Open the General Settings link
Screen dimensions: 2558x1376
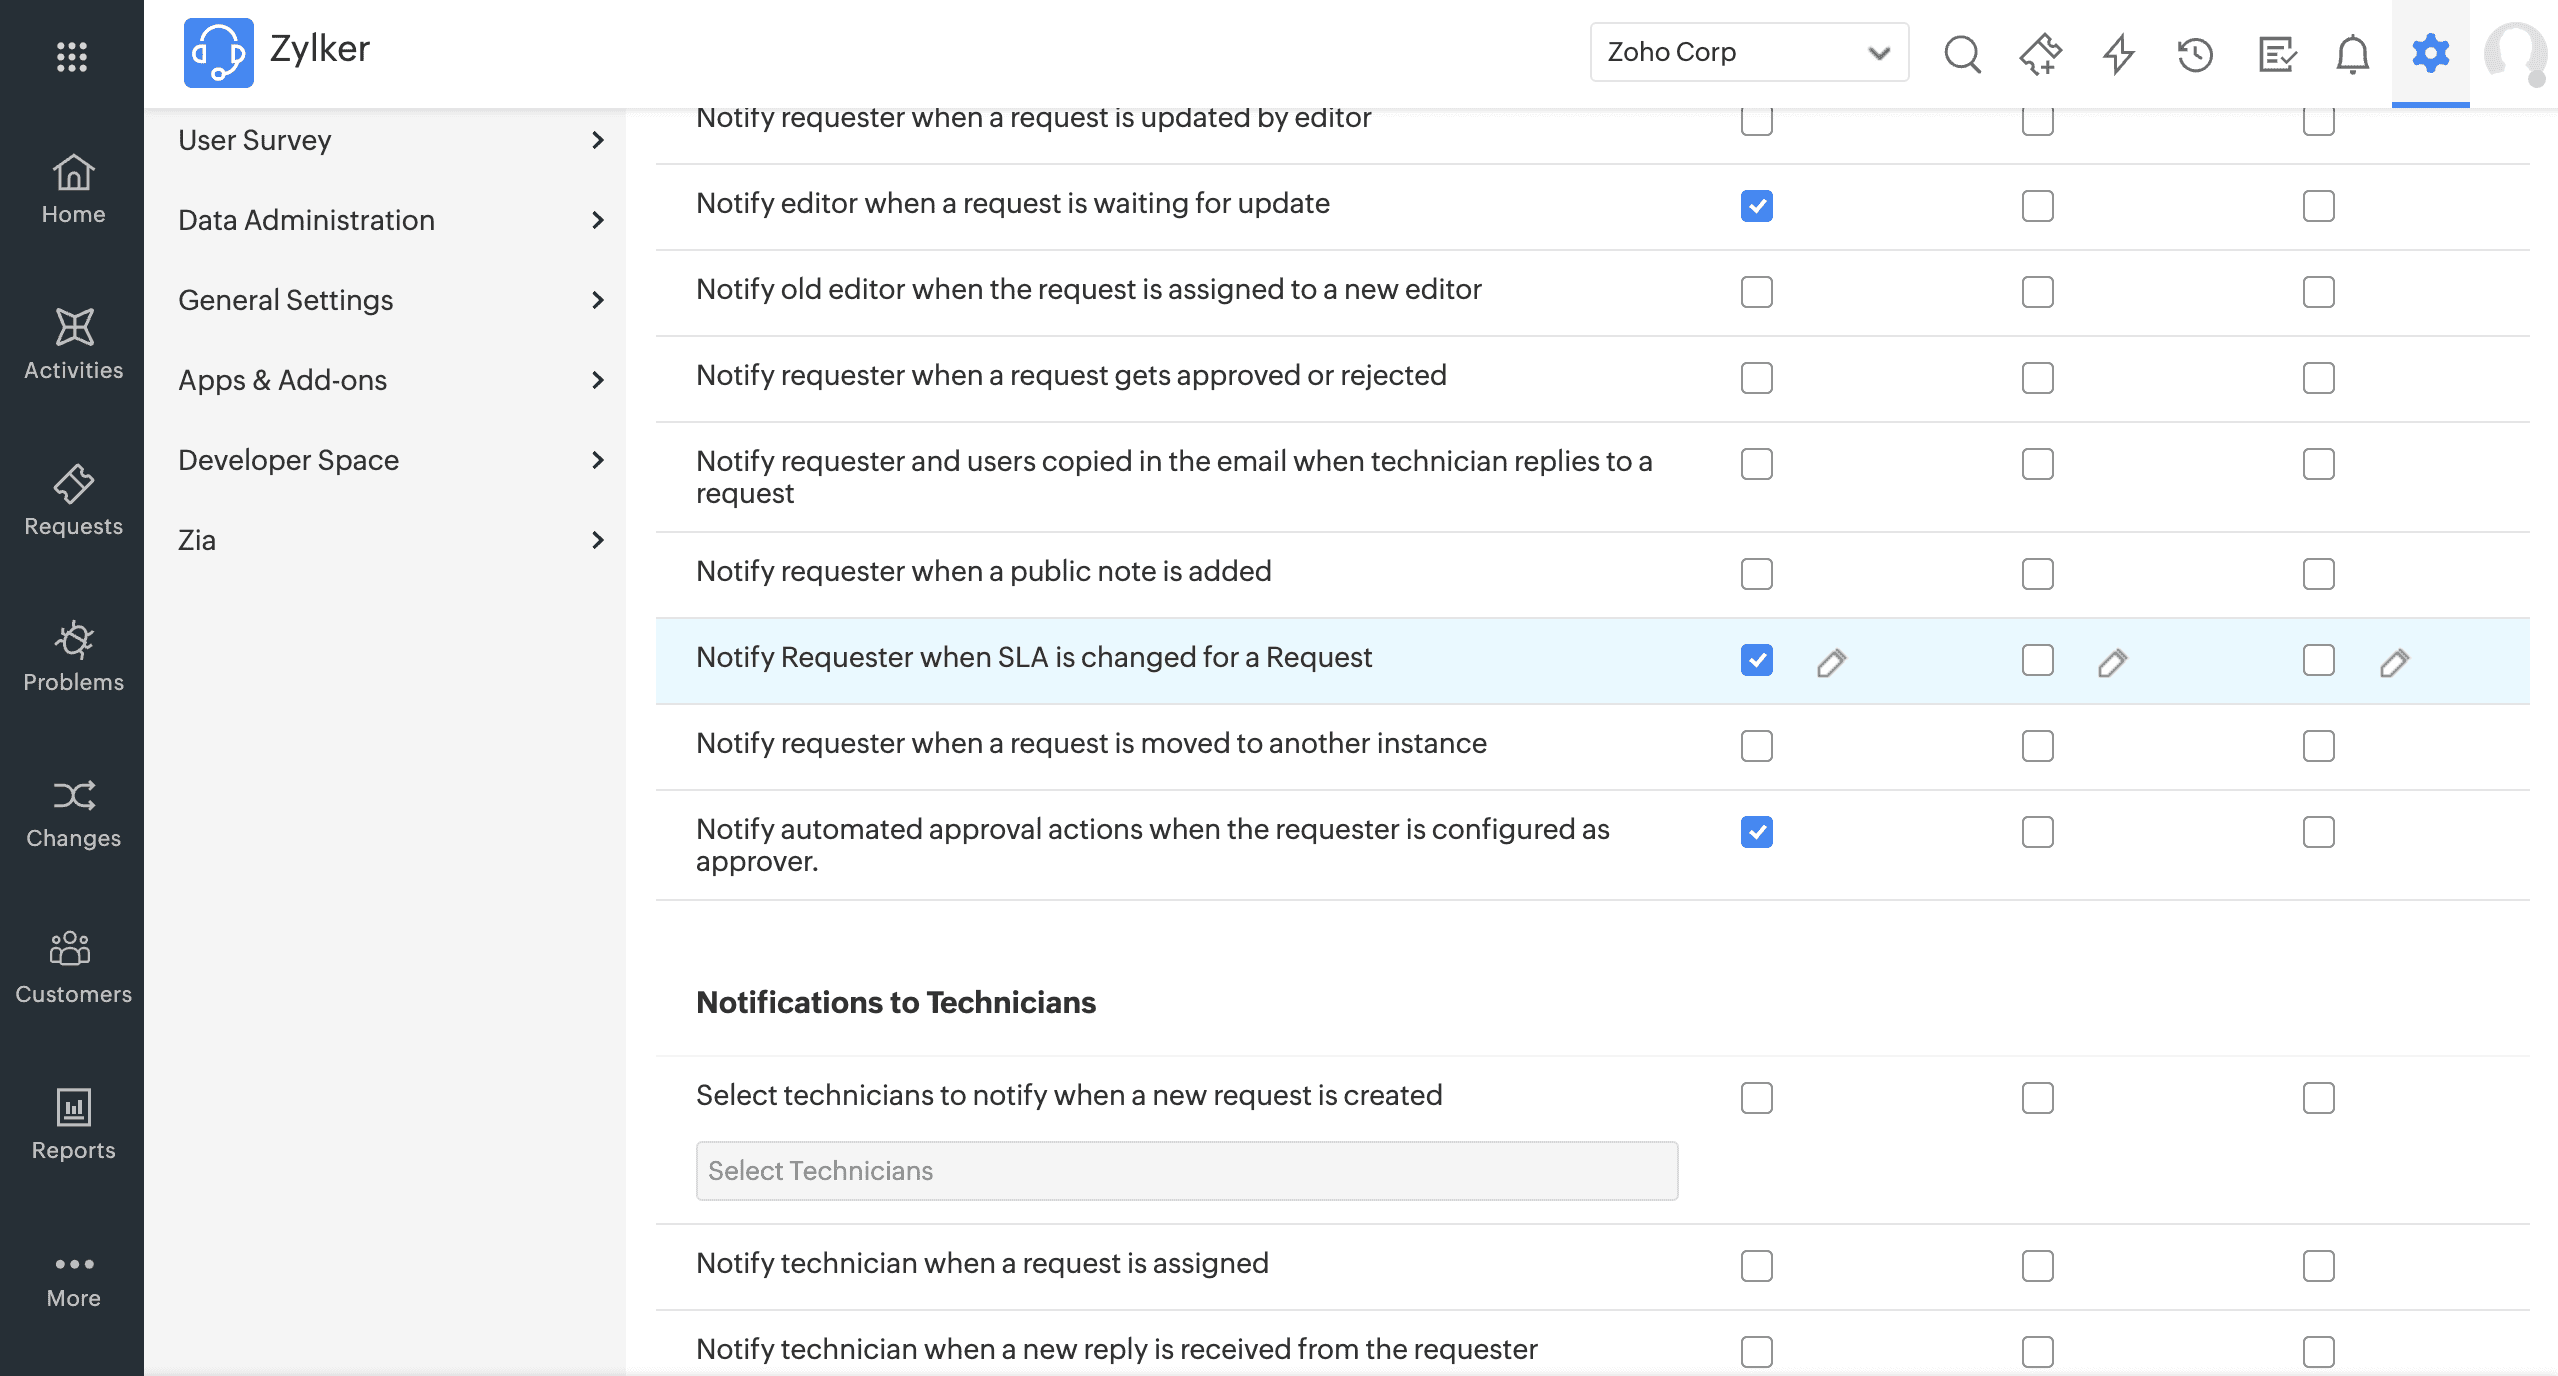pyautogui.click(x=390, y=300)
